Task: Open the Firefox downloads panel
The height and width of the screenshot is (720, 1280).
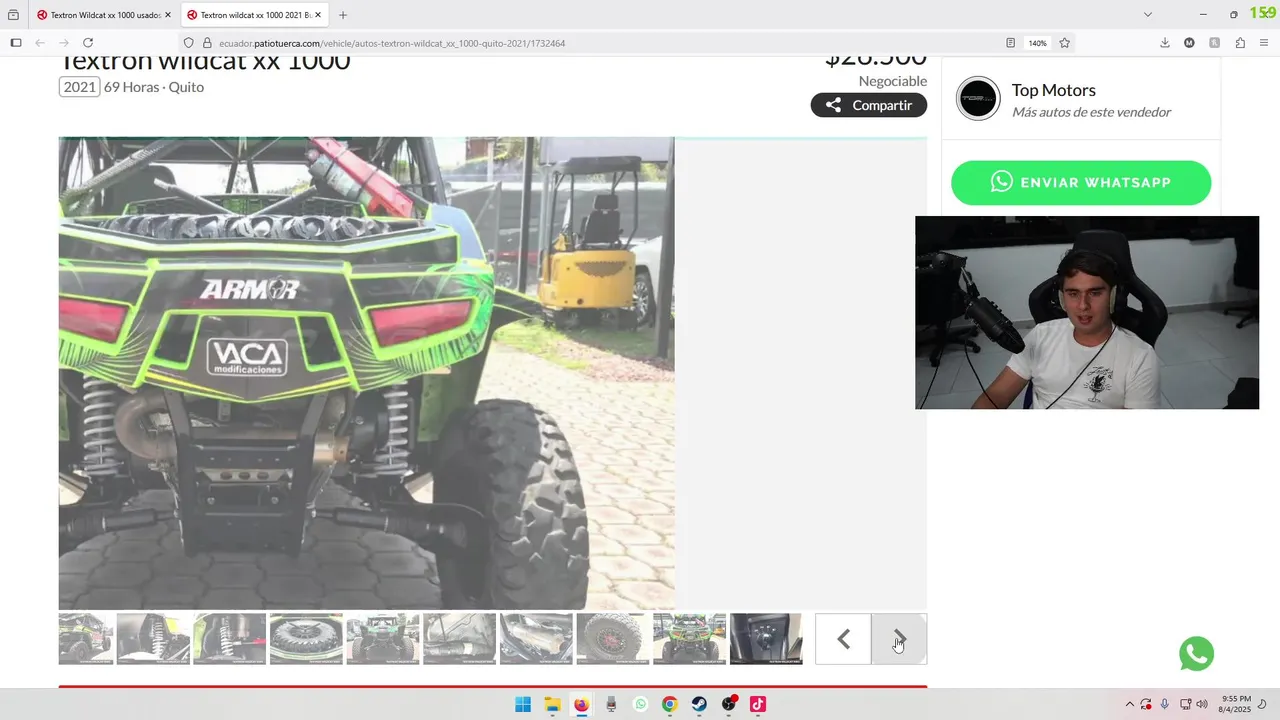Action: pos(1165,43)
